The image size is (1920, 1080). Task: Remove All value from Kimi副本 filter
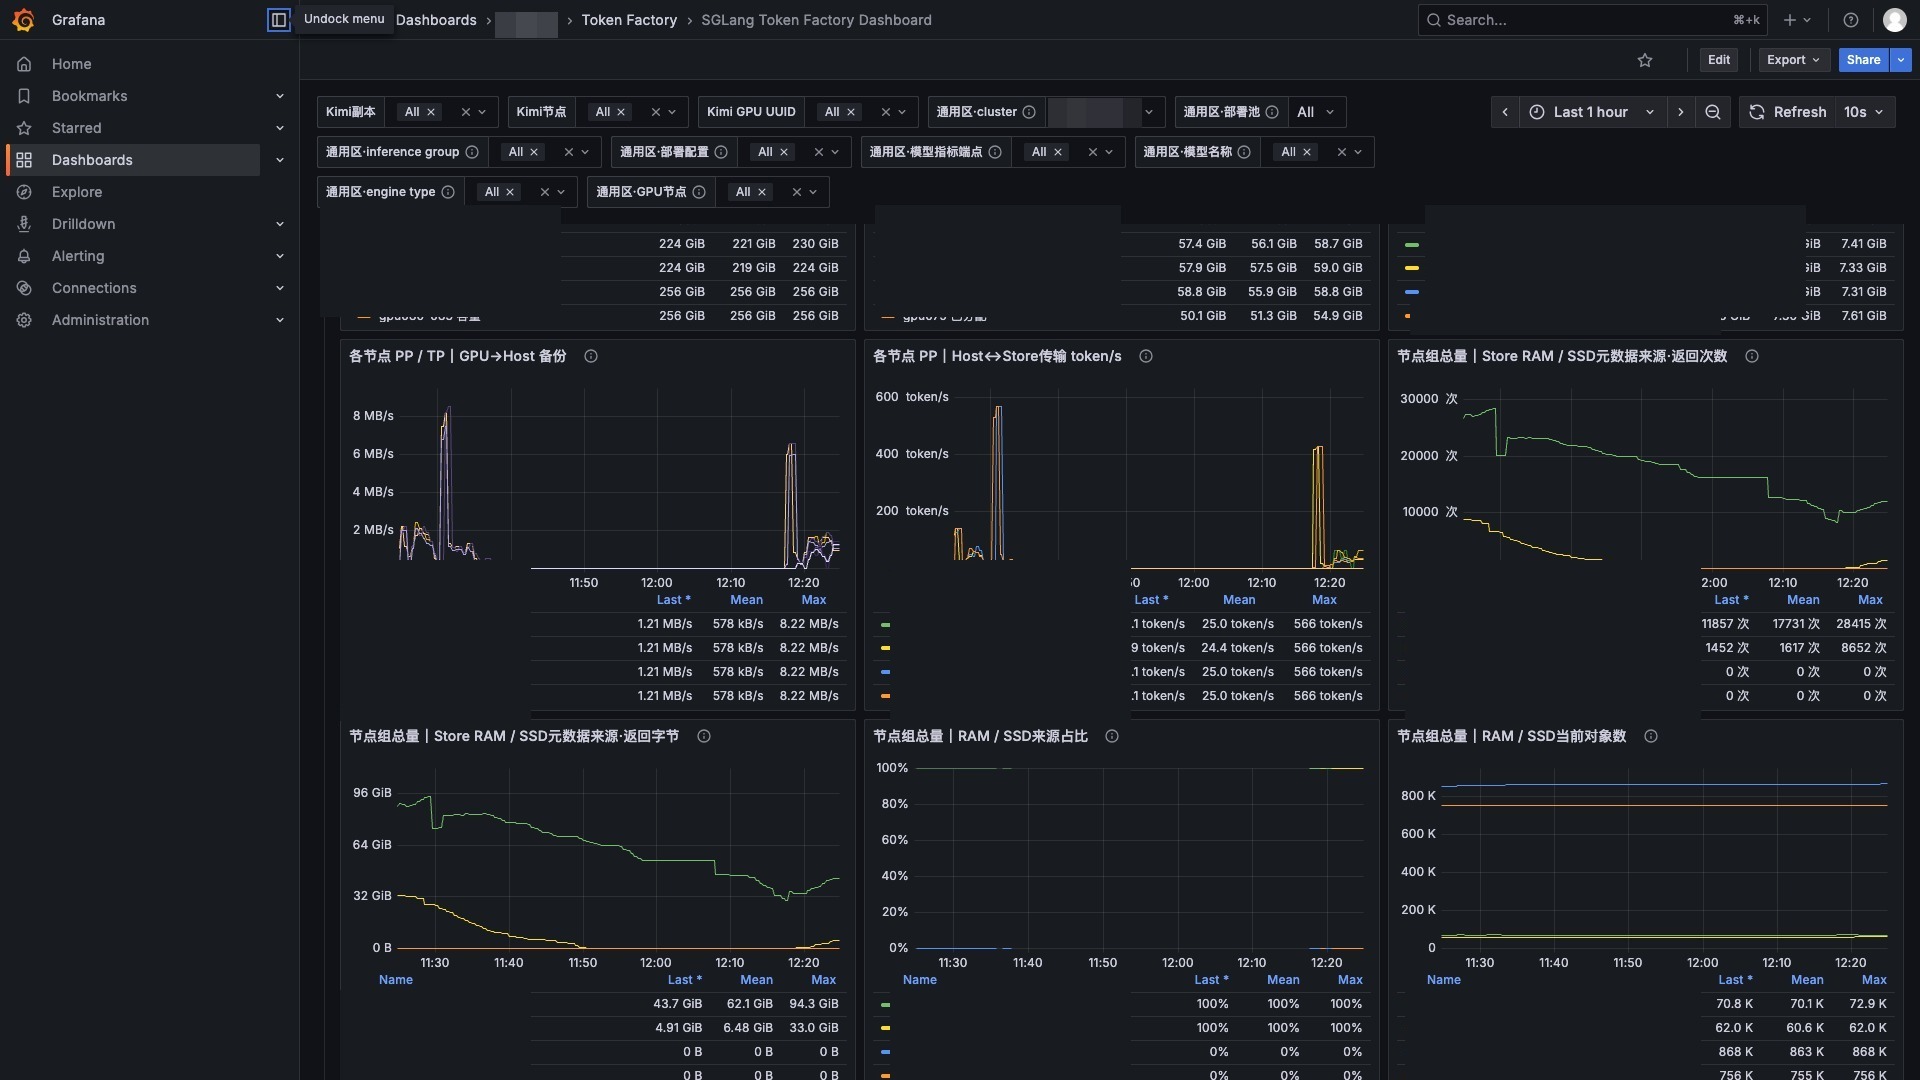tap(431, 112)
